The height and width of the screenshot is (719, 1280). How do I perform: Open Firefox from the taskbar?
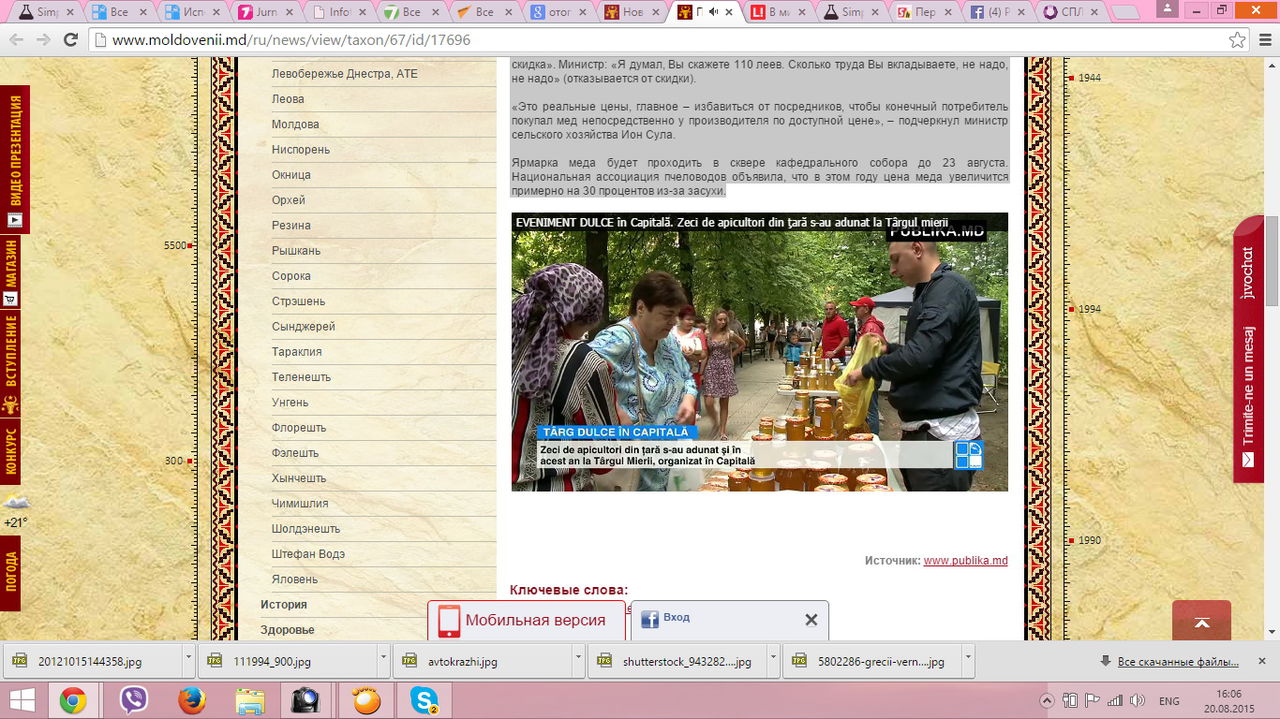click(x=191, y=700)
